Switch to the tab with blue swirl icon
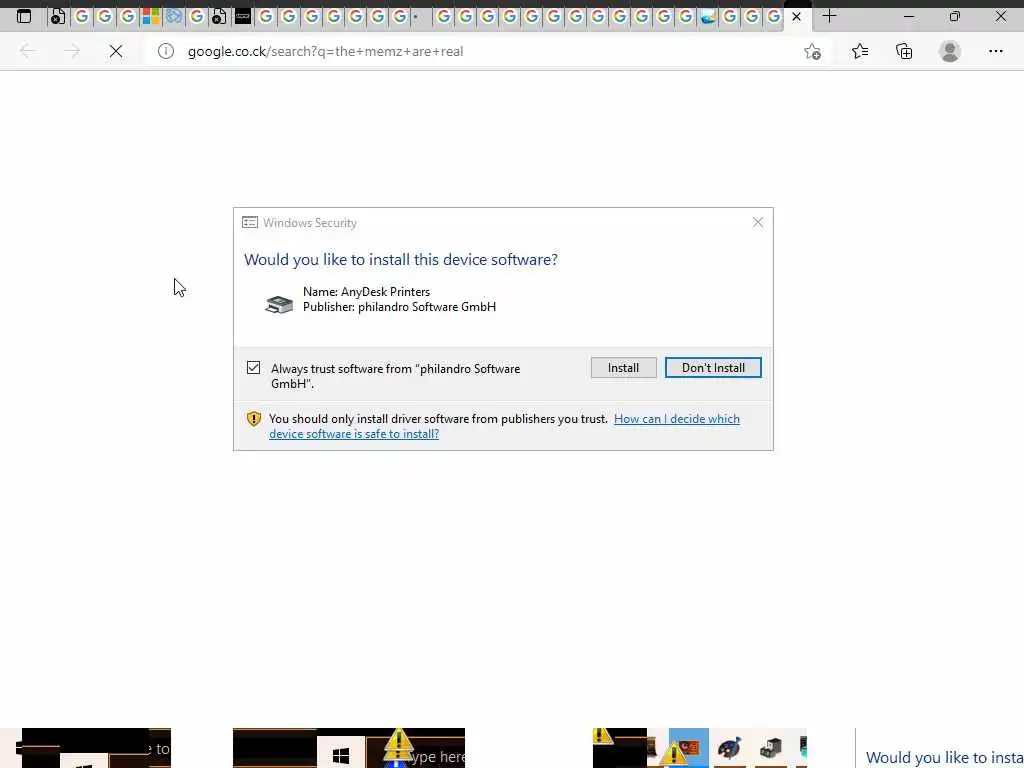The image size is (1024, 768). click(x=174, y=16)
